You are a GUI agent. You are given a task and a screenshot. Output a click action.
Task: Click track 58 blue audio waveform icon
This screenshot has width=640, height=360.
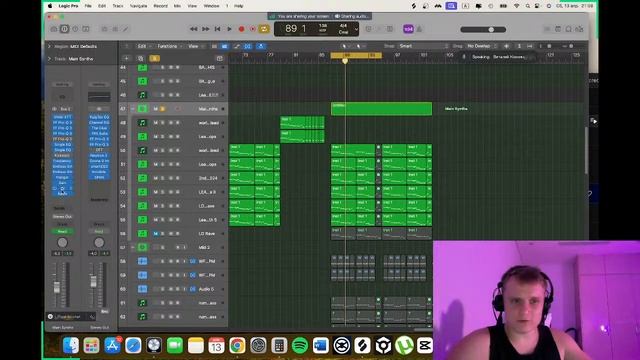point(142,261)
